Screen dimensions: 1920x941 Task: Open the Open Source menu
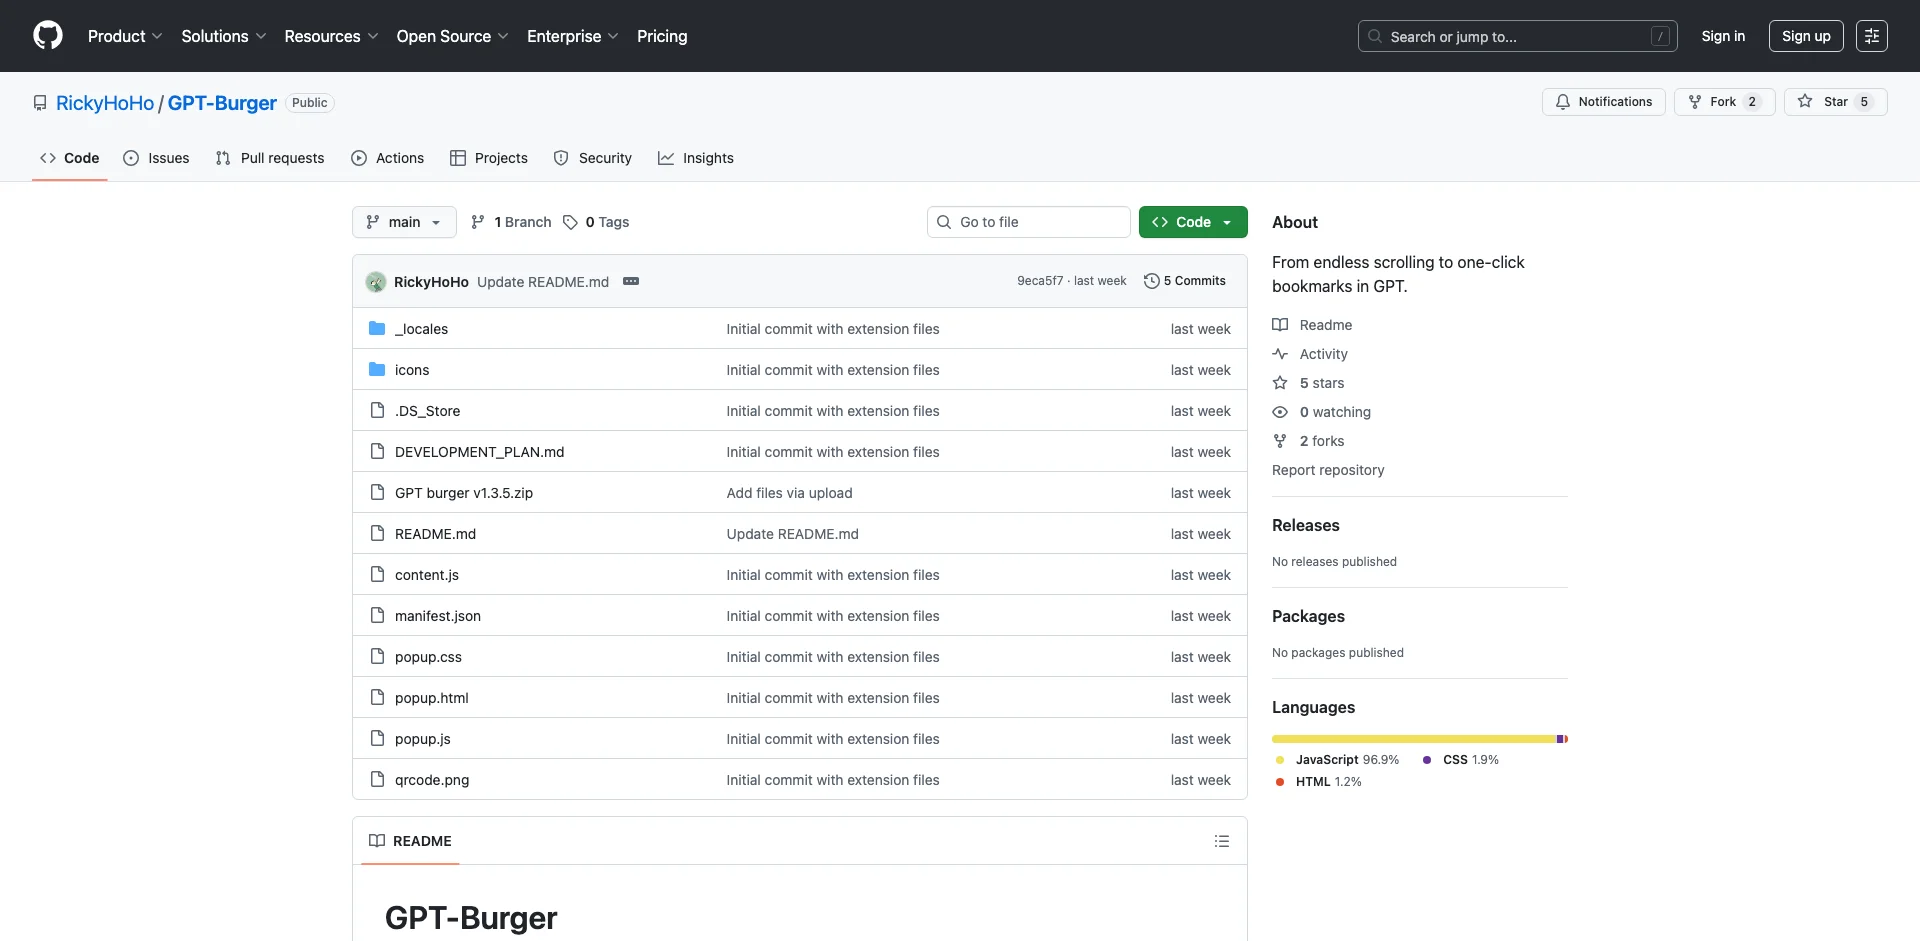(452, 36)
